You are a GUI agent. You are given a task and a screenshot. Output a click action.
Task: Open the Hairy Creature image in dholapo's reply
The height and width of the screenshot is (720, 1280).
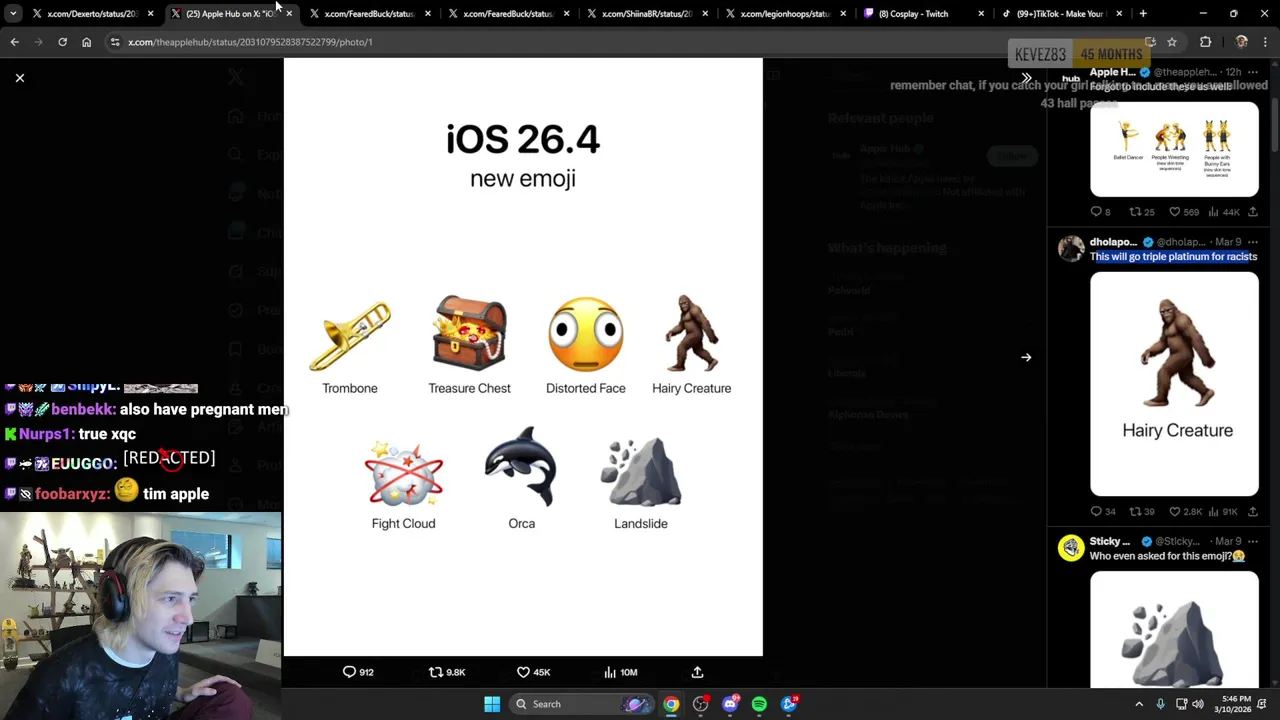[x=1174, y=384]
